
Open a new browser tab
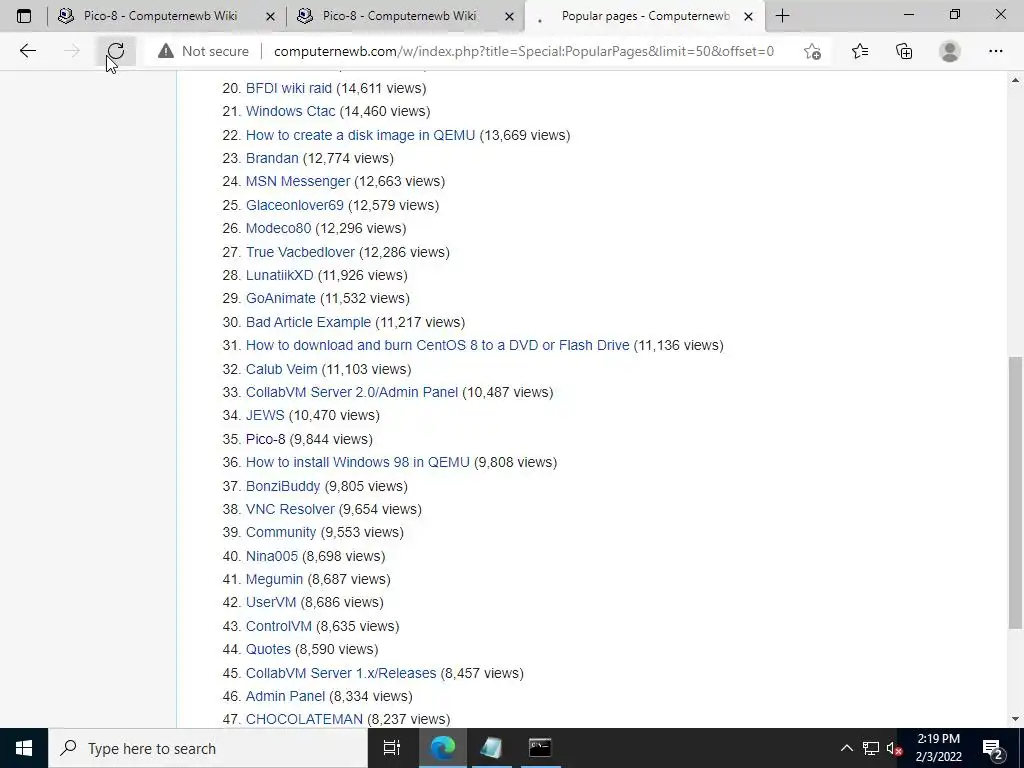click(x=782, y=16)
